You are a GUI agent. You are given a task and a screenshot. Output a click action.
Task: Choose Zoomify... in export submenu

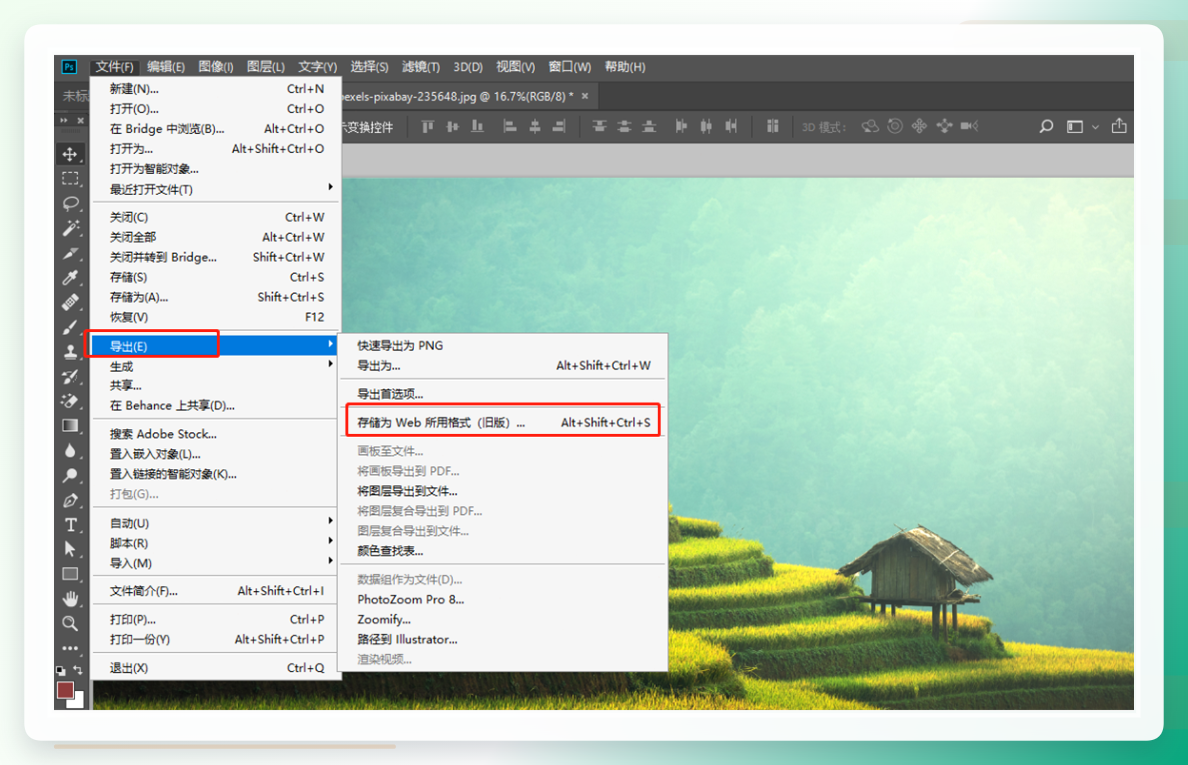point(504,620)
